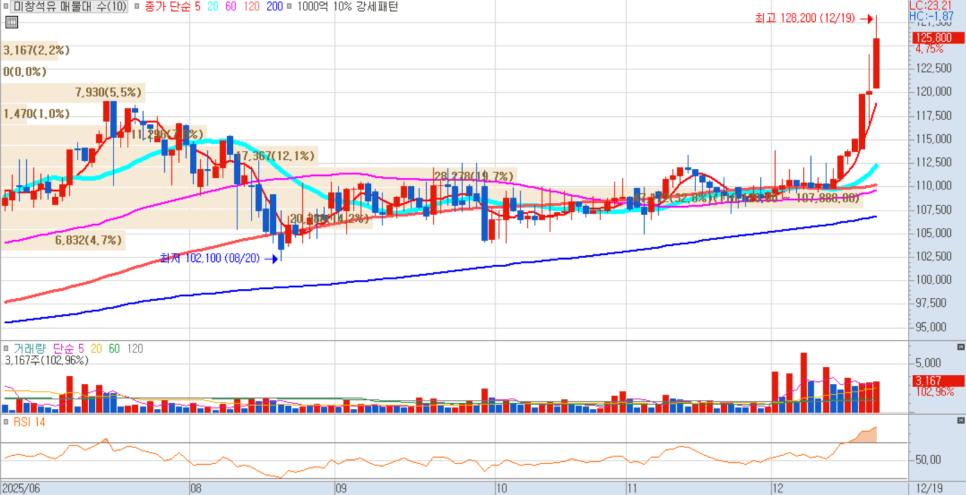Select the magenta 60-day price MA legend

[233, 7]
